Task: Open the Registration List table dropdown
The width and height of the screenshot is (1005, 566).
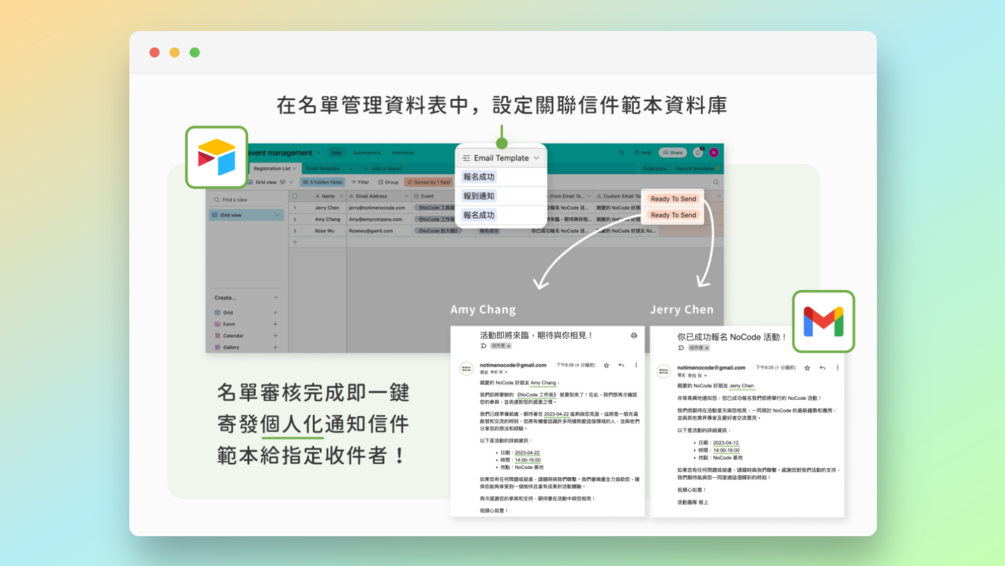Action: tap(295, 169)
